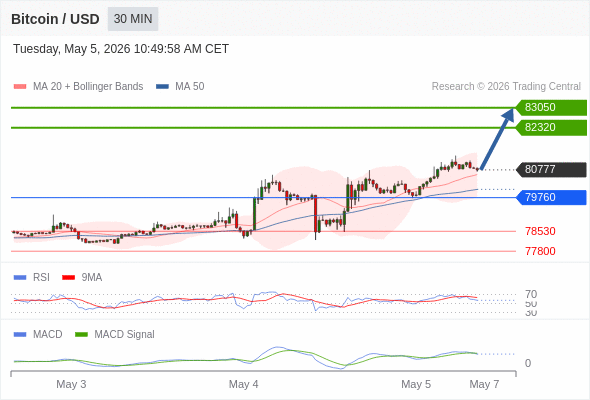590x400 pixels.
Task: Click the RSI legend swatch
Action: 20,278
